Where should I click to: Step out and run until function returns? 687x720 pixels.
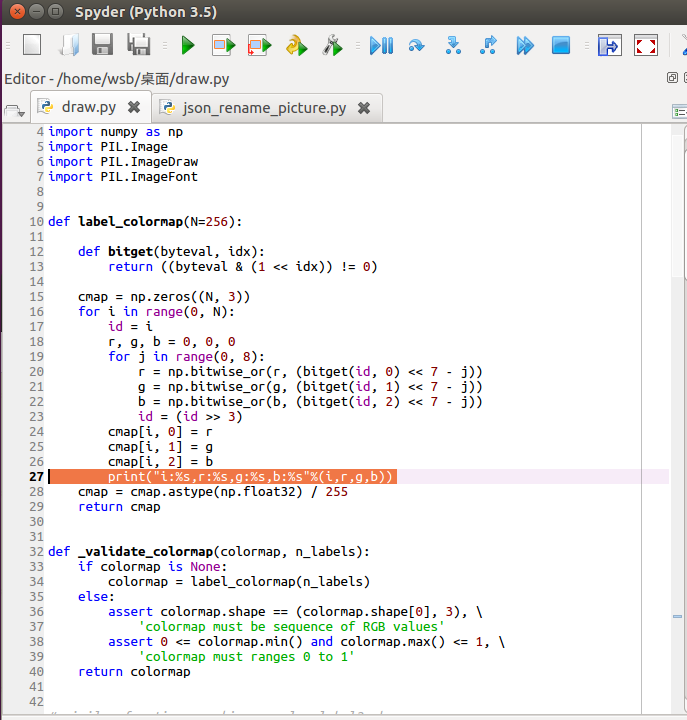coord(488,45)
